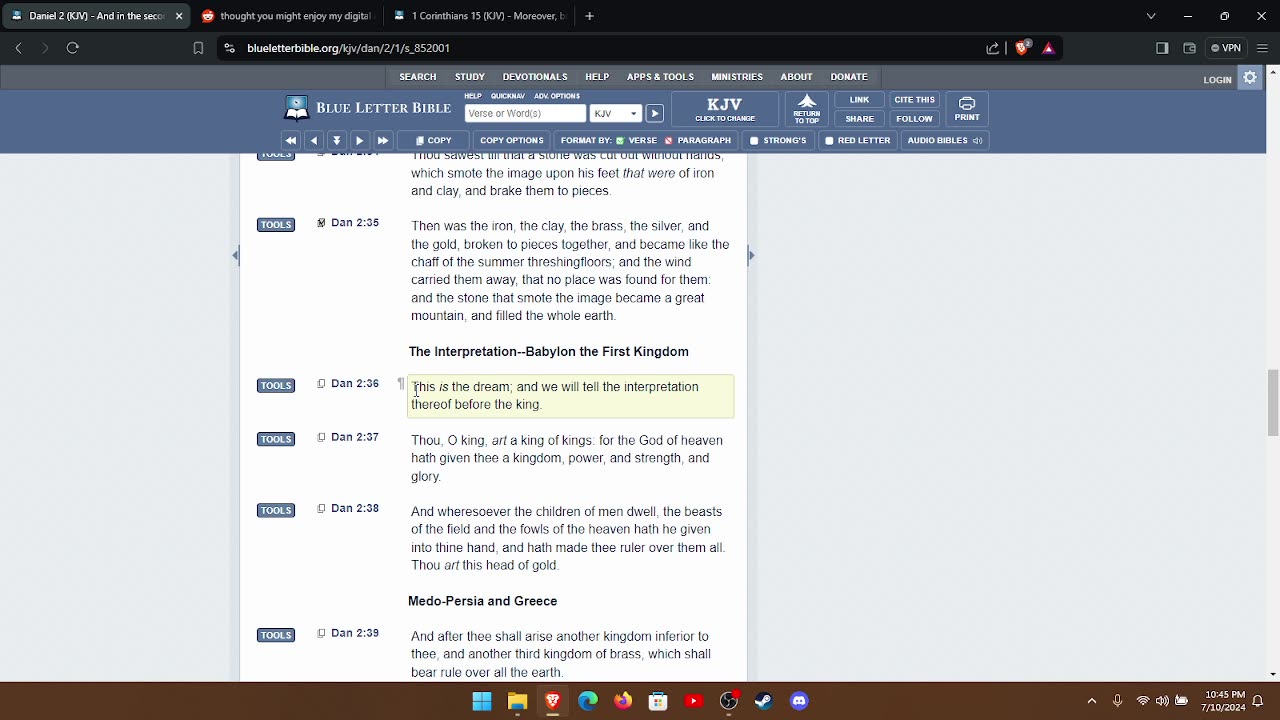
Task: Open Audio Bibles player
Action: pyautogui.click(x=945, y=141)
